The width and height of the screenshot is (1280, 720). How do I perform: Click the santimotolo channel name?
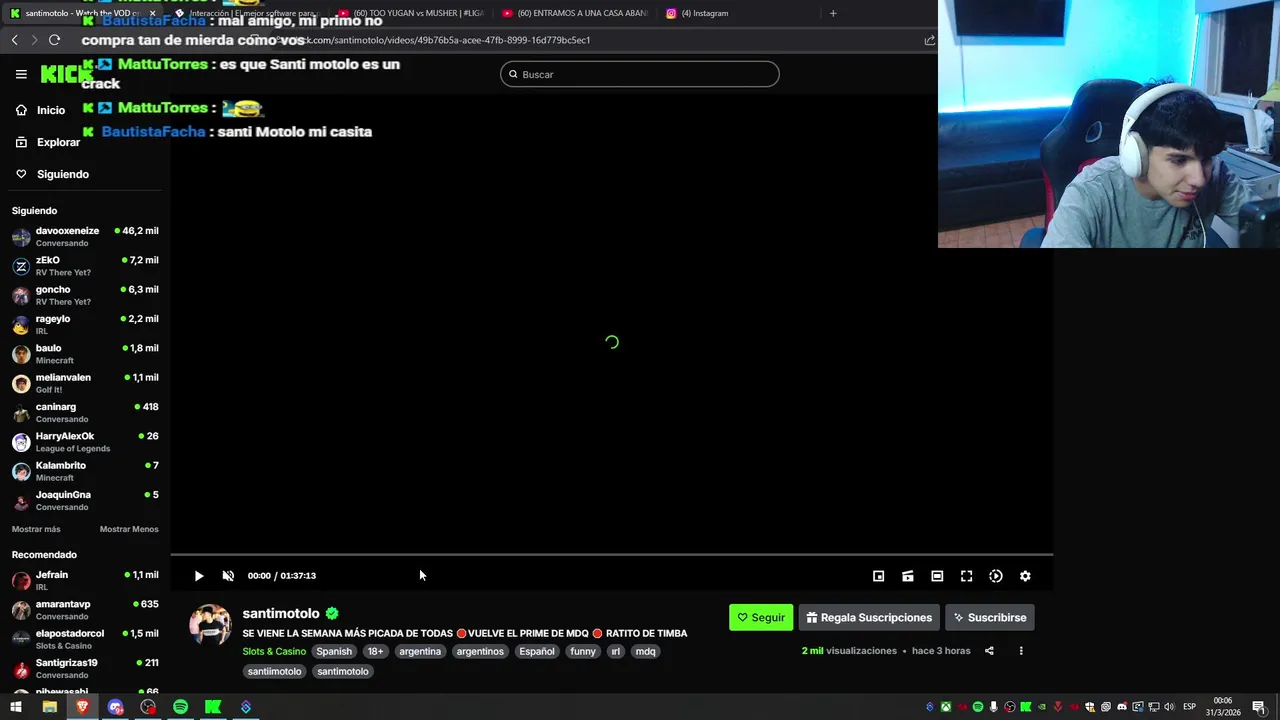point(281,613)
